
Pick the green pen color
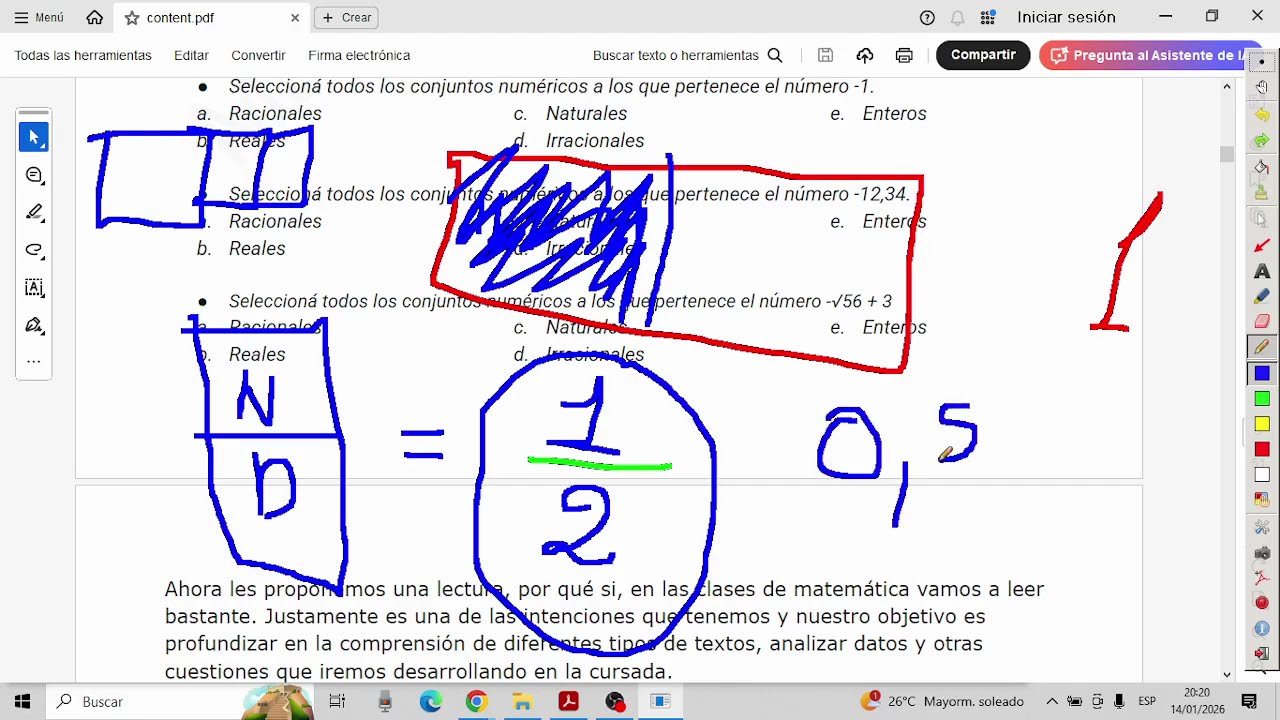click(1262, 399)
